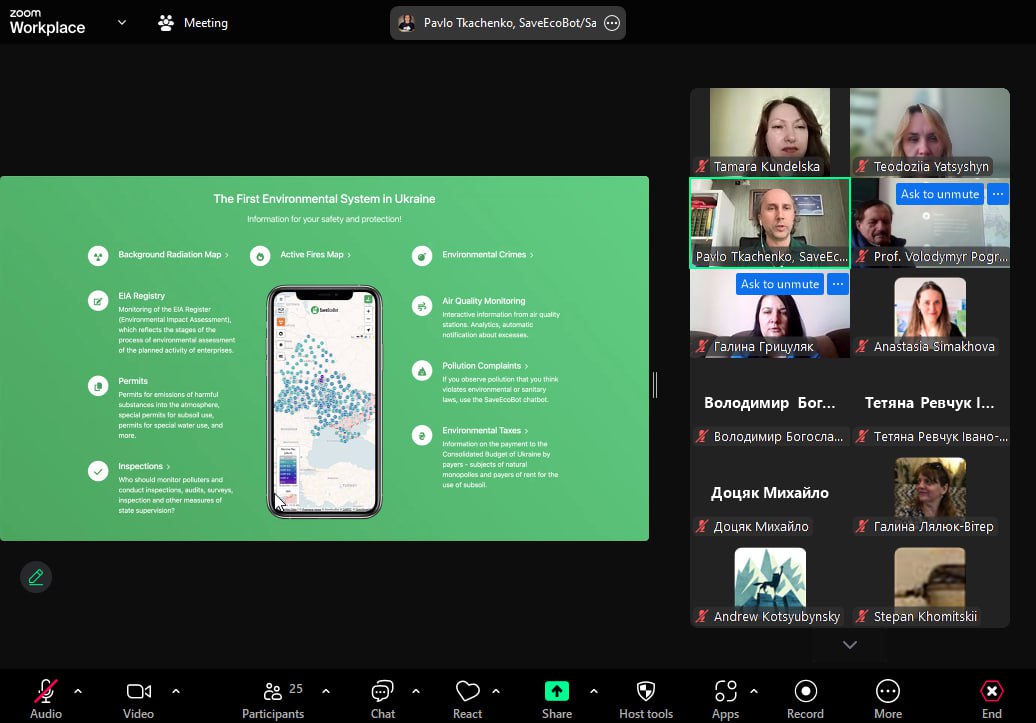Image resolution: width=1036 pixels, height=723 pixels.
Task: Start screen sharing with Share button
Action: point(557,699)
